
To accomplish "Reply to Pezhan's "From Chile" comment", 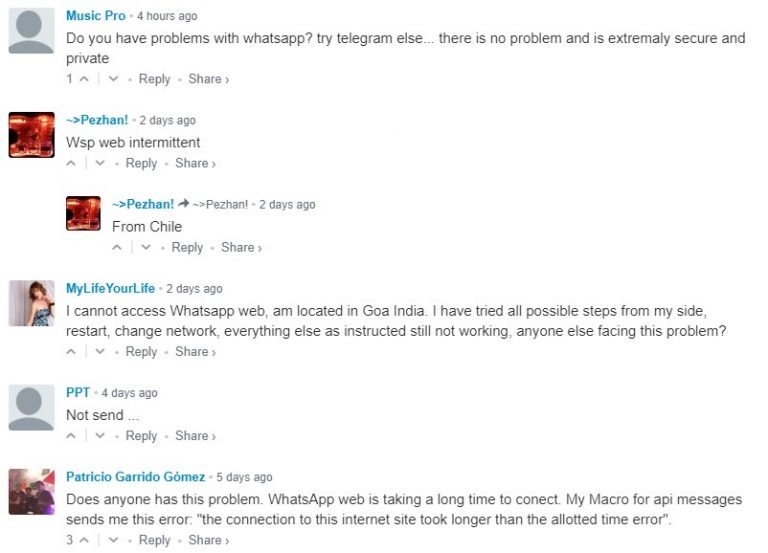I will pyautogui.click(x=187, y=247).
